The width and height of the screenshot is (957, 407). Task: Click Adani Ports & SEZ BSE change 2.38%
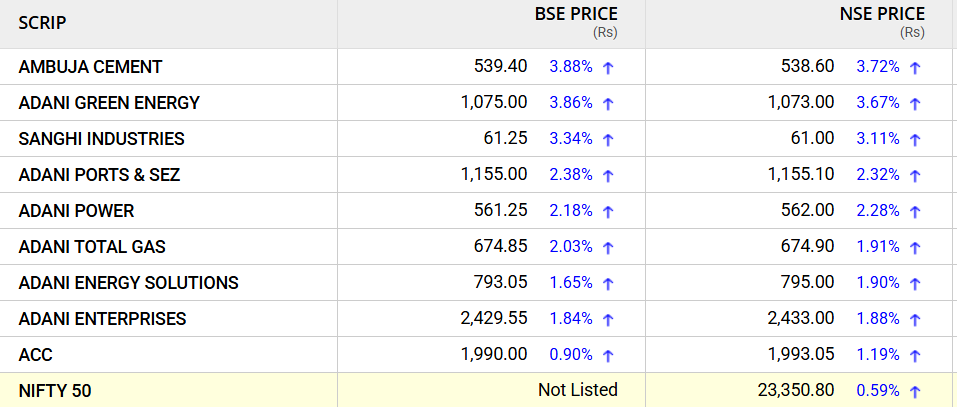(x=571, y=175)
